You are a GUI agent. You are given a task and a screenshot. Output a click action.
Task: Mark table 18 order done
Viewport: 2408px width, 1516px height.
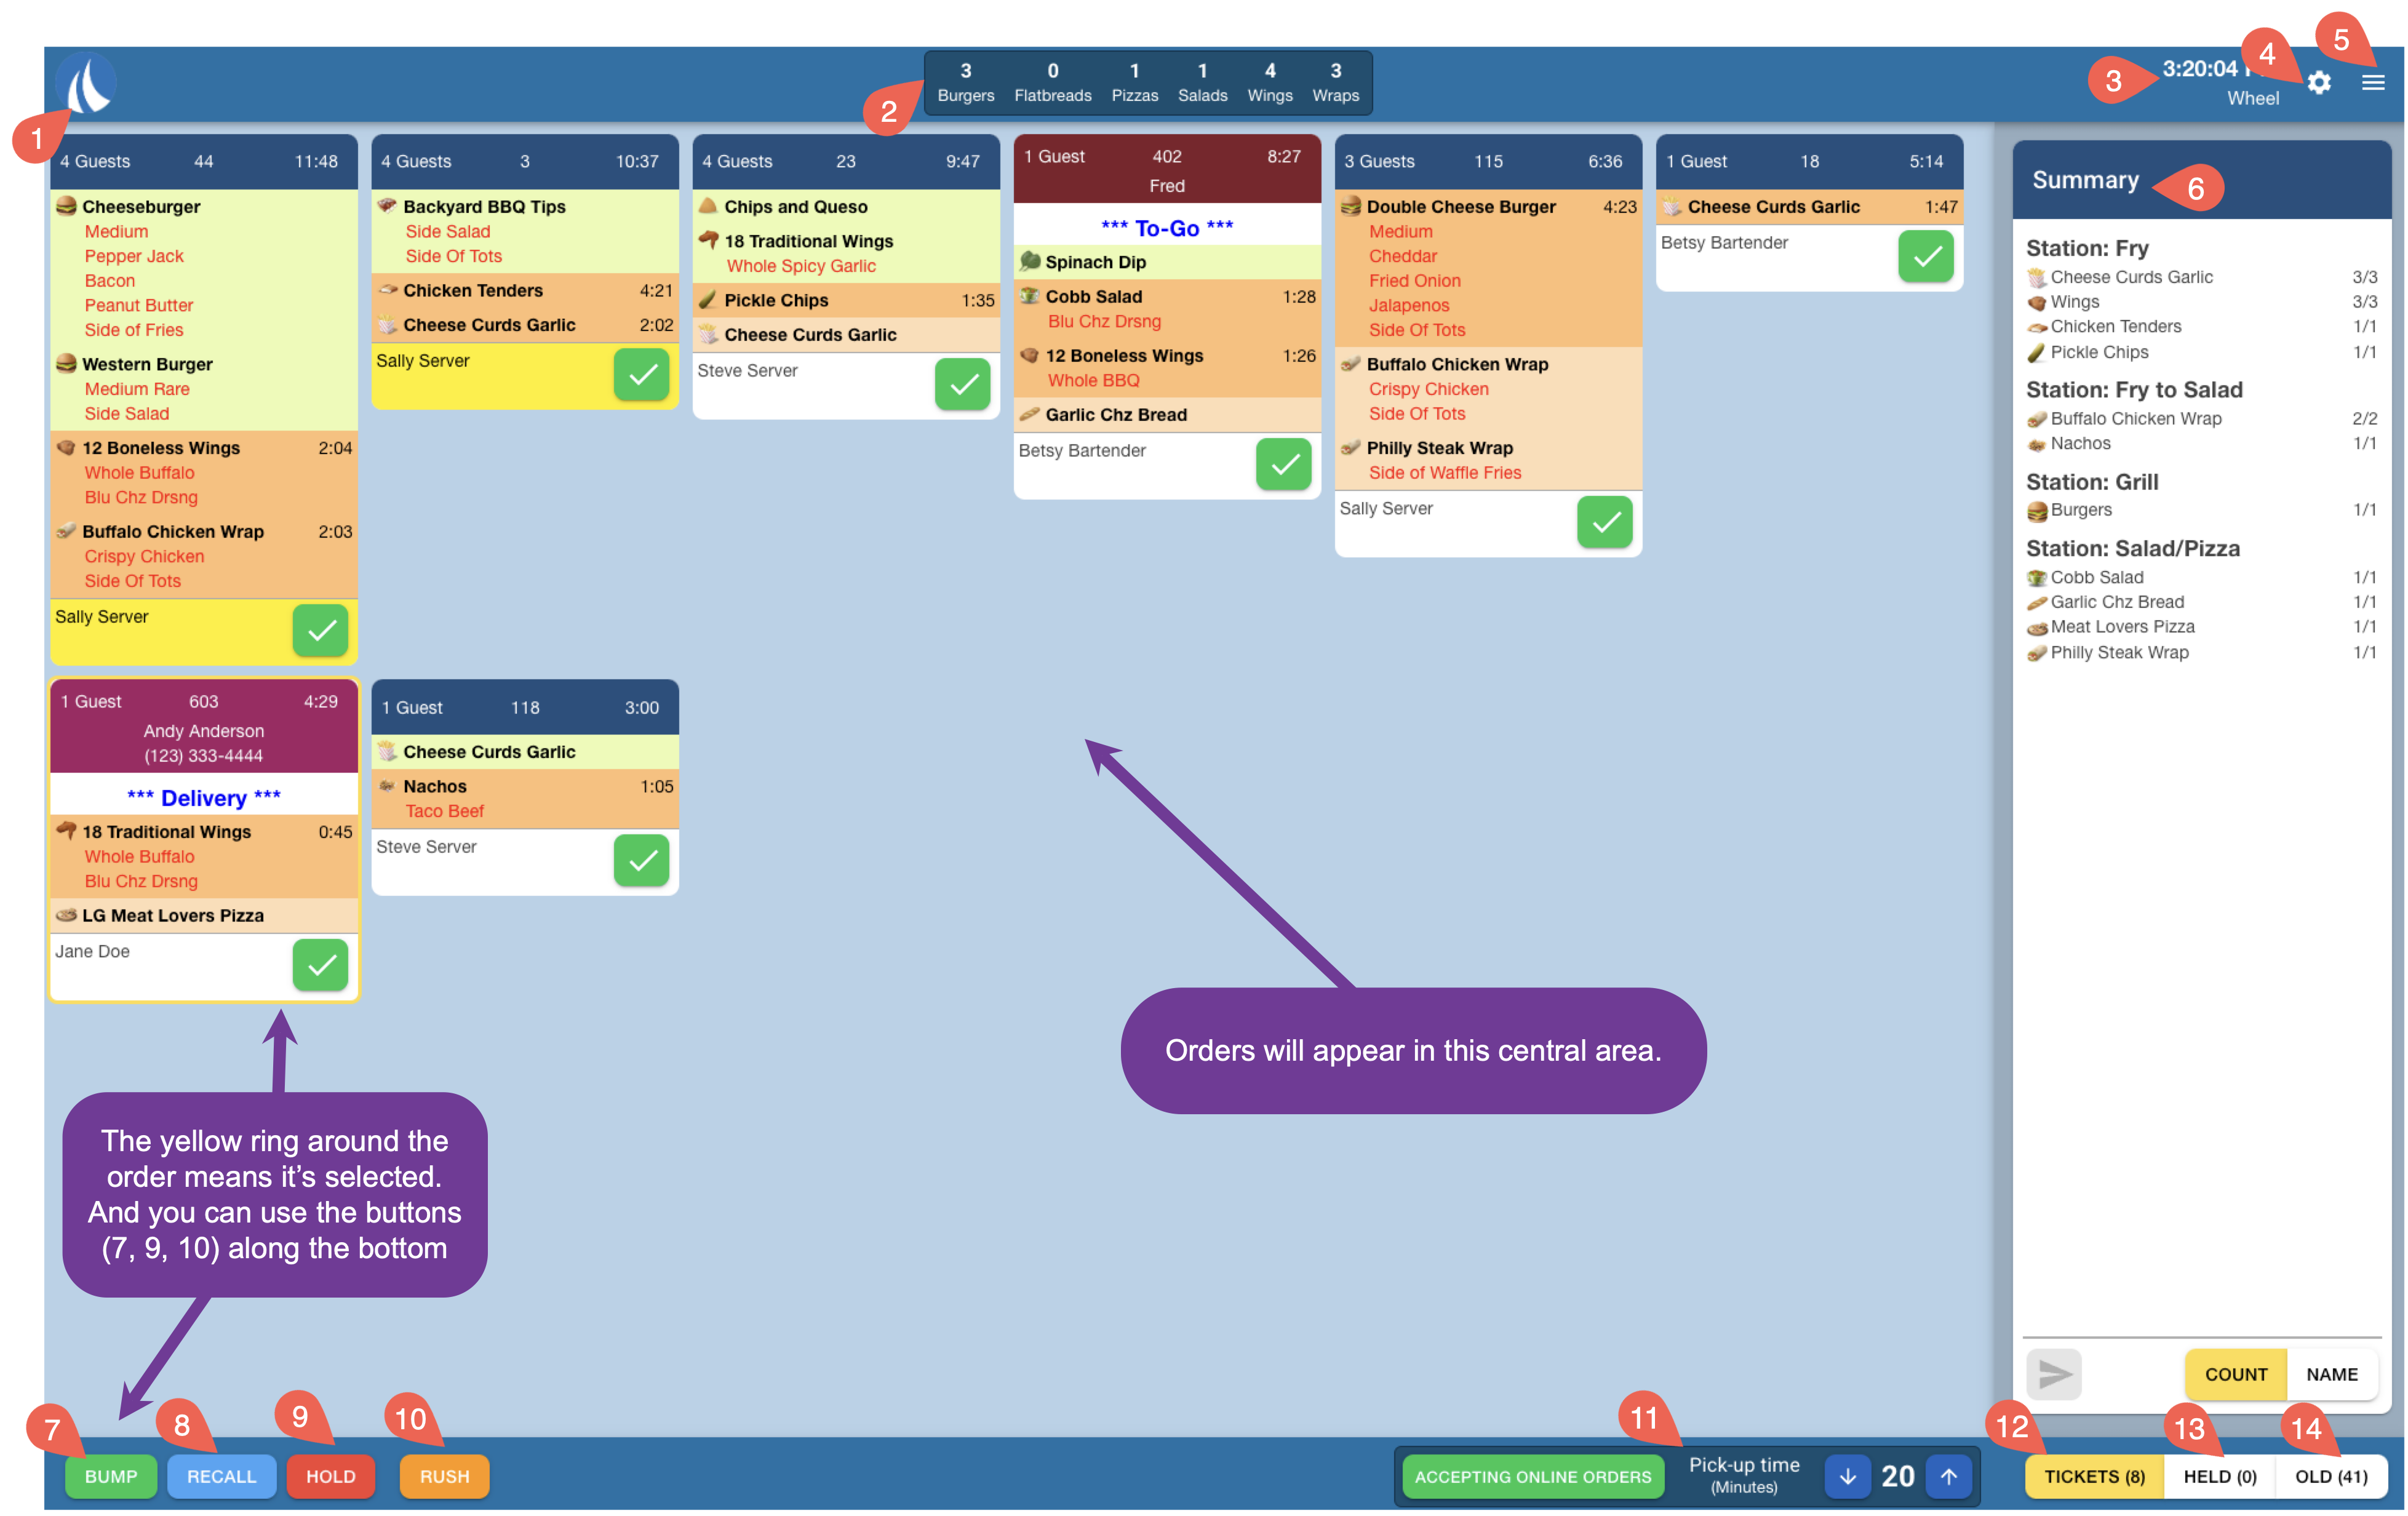[x=1926, y=256]
